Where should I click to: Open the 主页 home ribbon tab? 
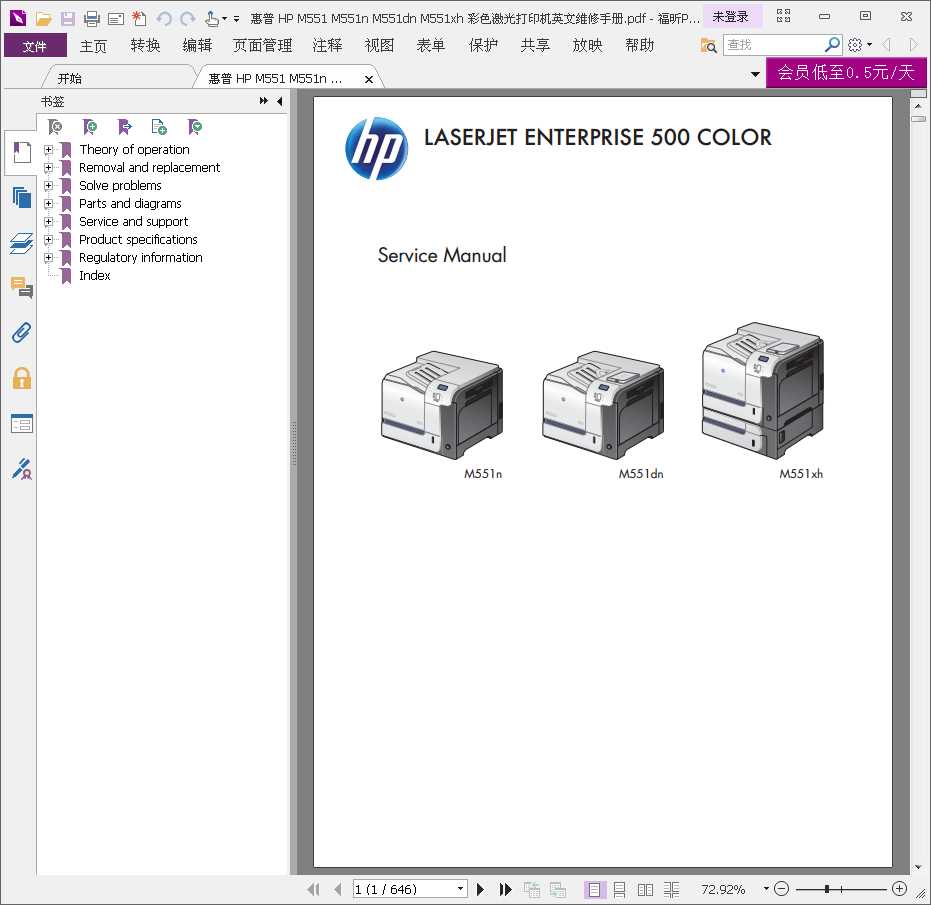(93, 46)
